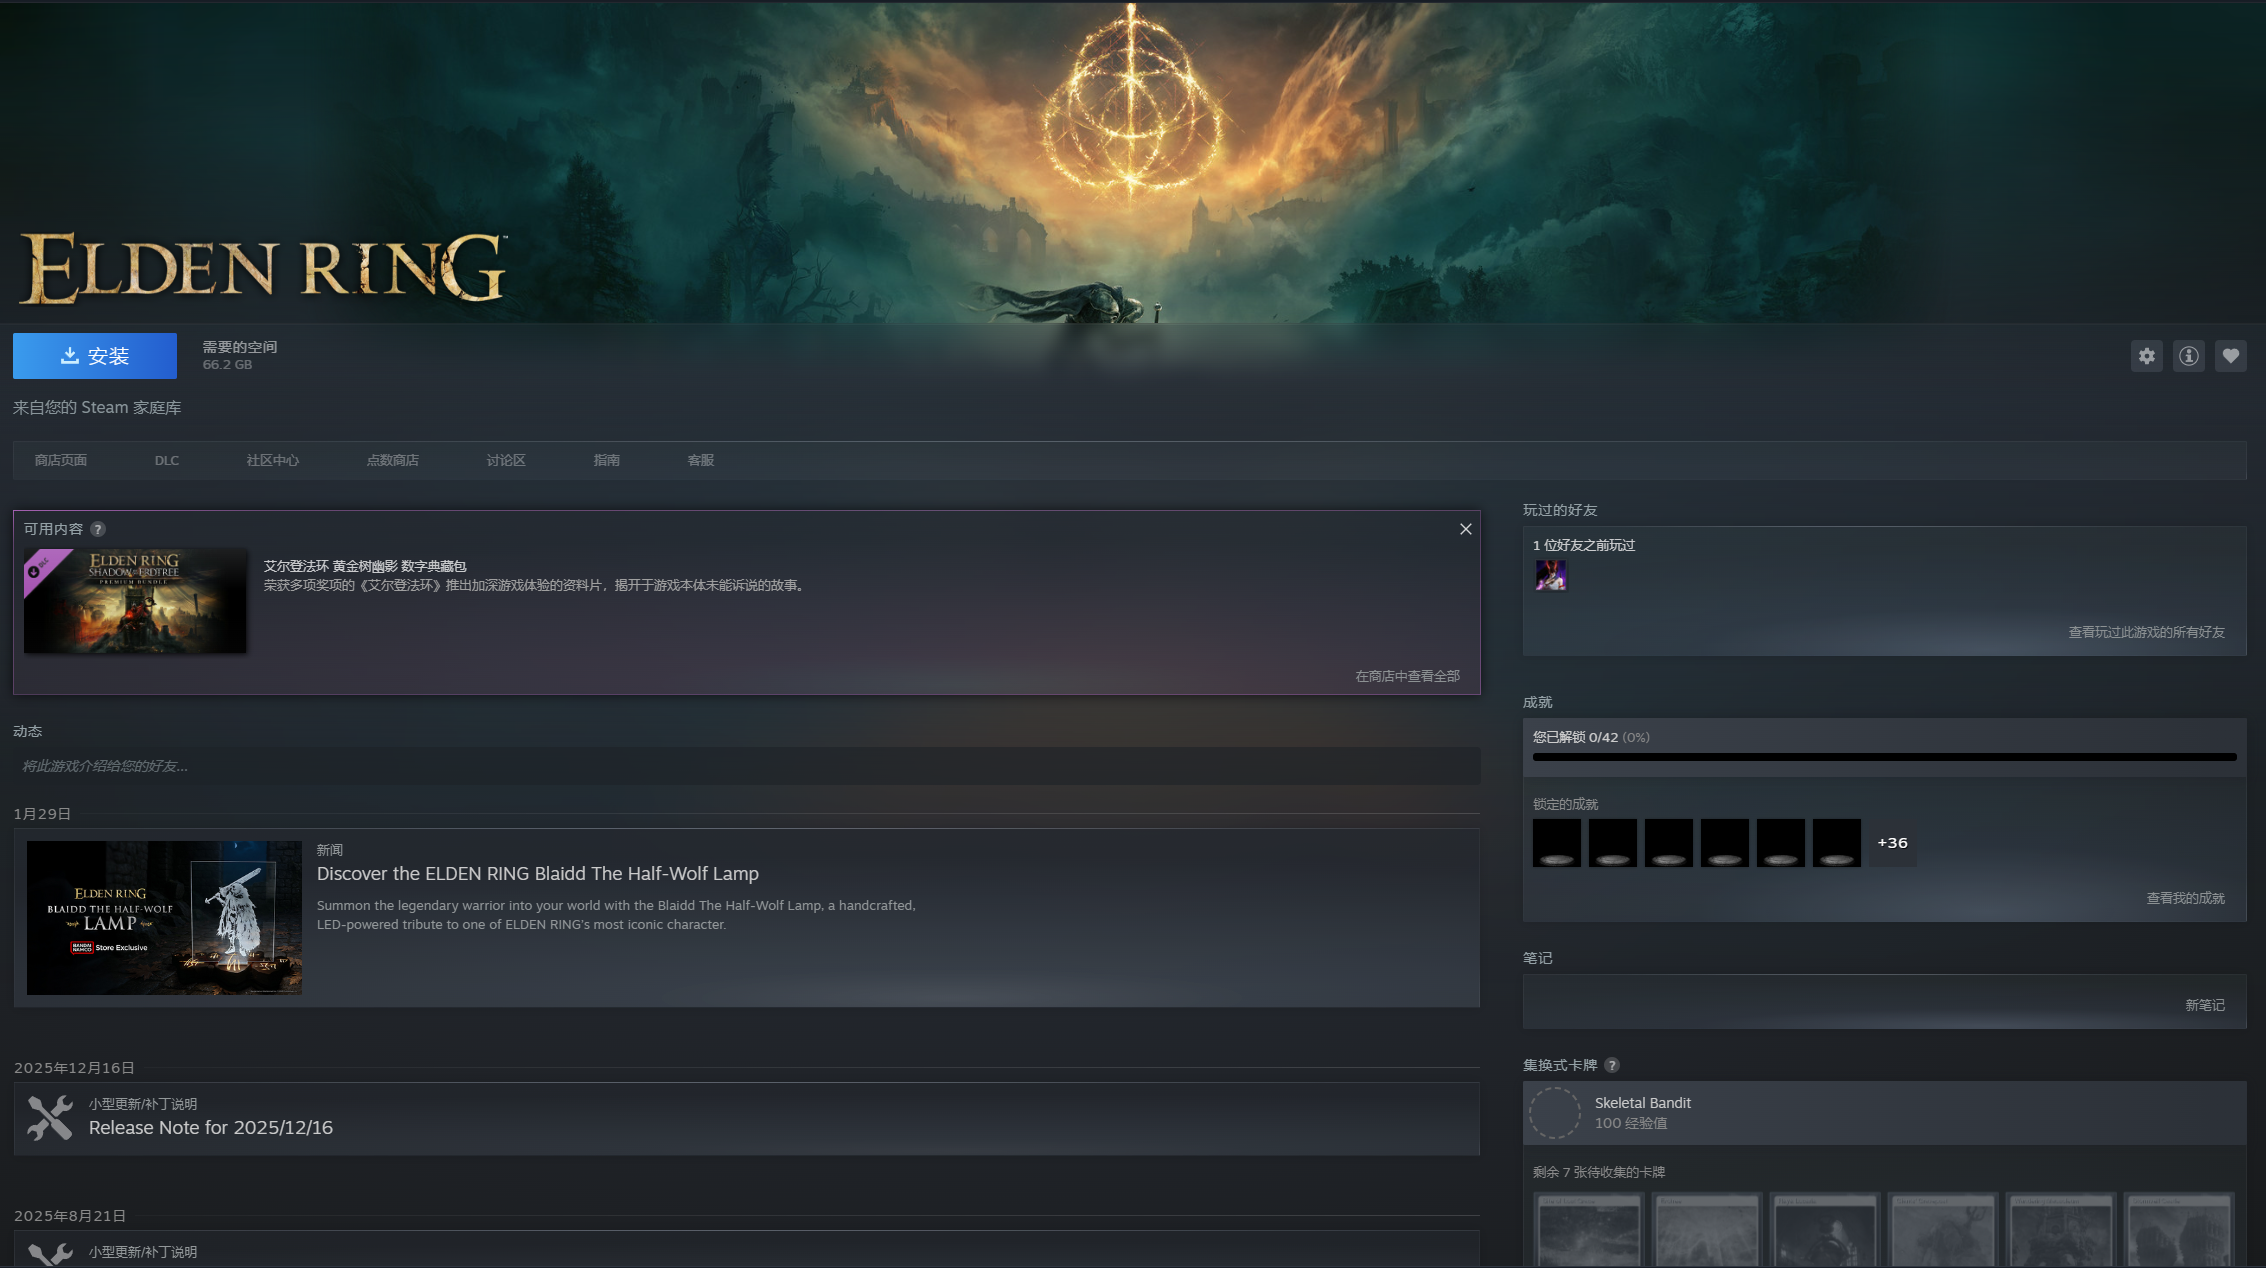
Task: Click the friend avatar under 玩过的好友
Action: pyautogui.click(x=1550, y=575)
